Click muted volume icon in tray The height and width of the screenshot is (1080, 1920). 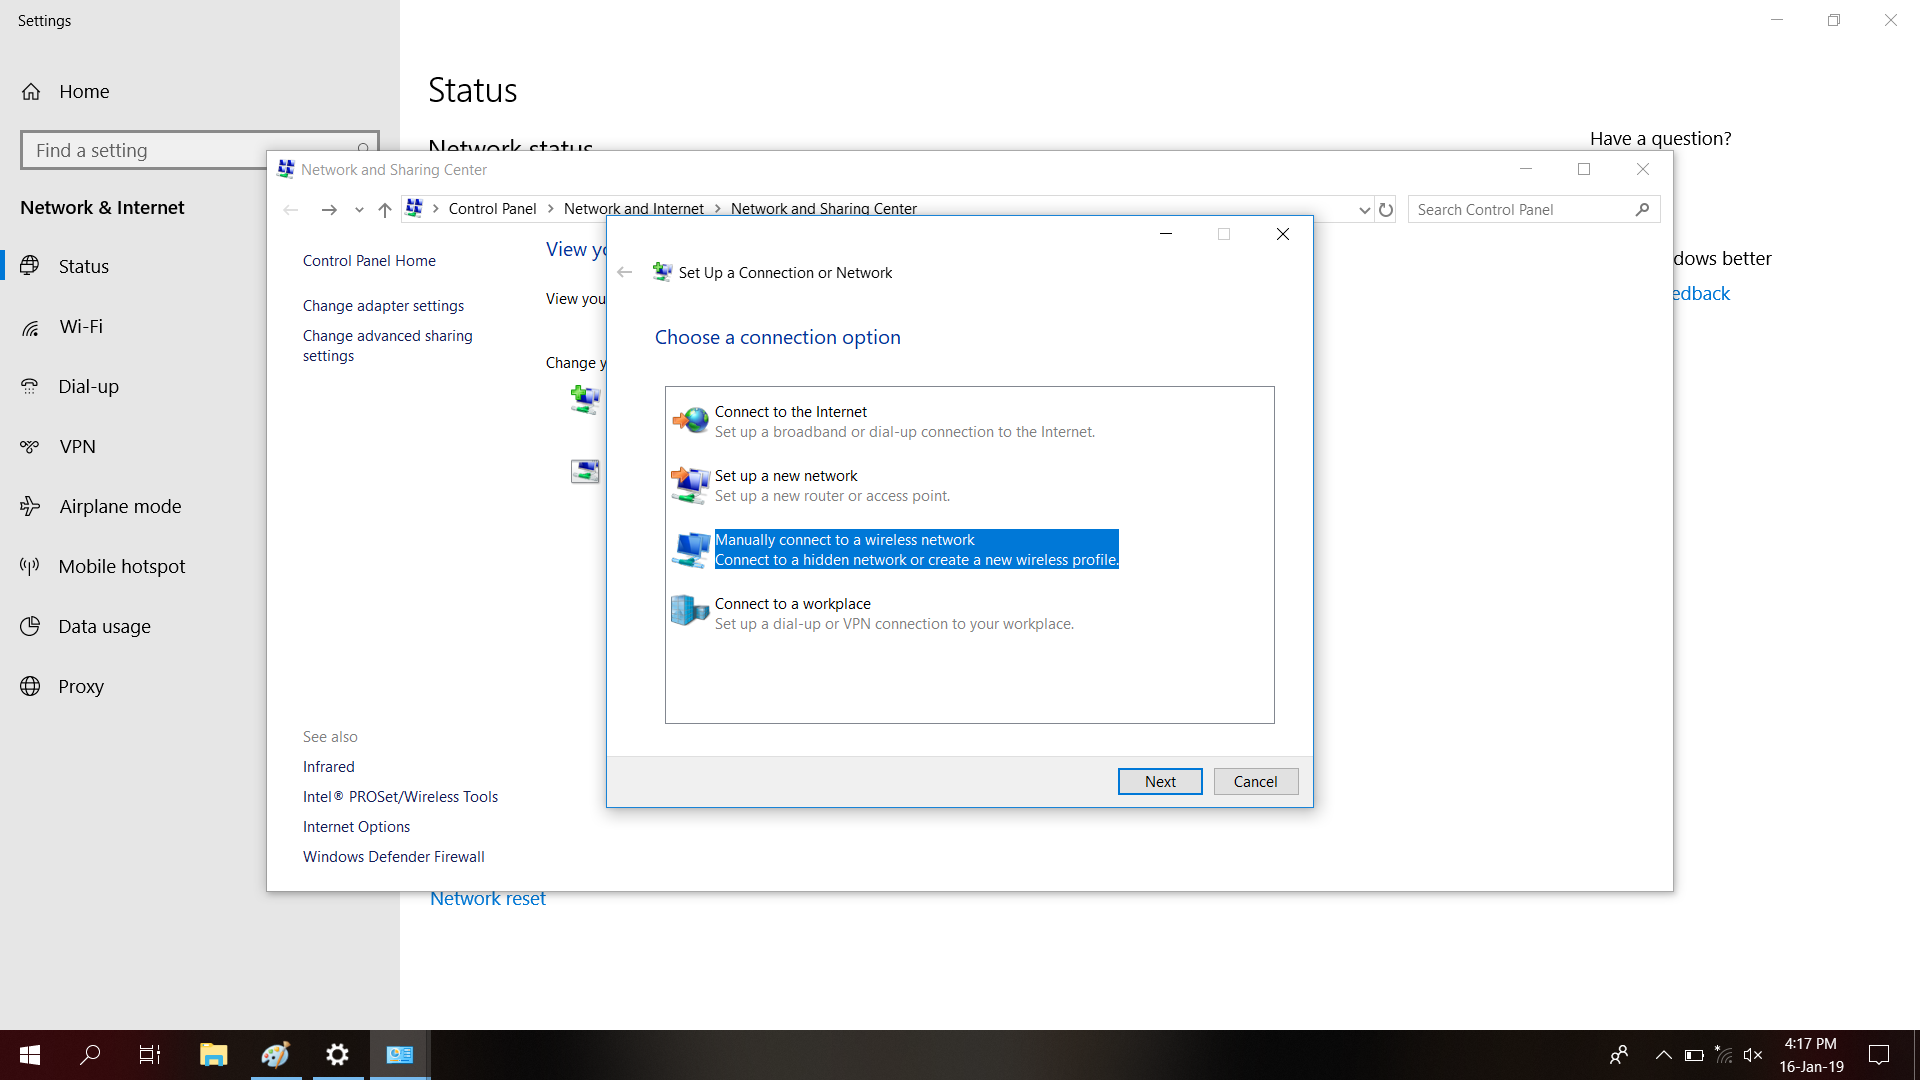coord(1753,1054)
